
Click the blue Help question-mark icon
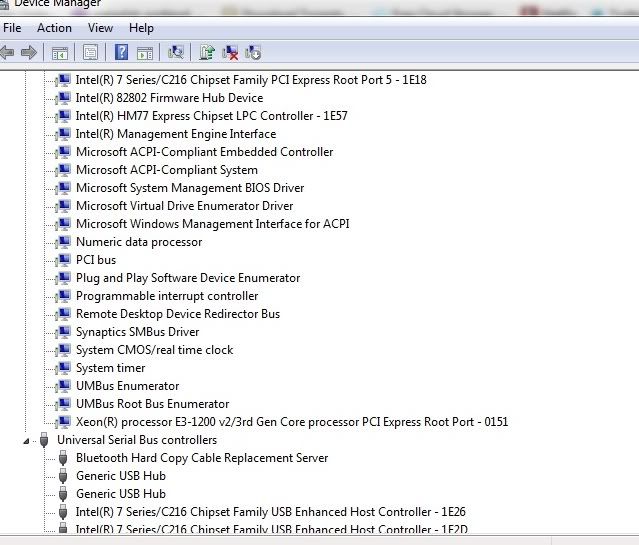tap(121, 53)
